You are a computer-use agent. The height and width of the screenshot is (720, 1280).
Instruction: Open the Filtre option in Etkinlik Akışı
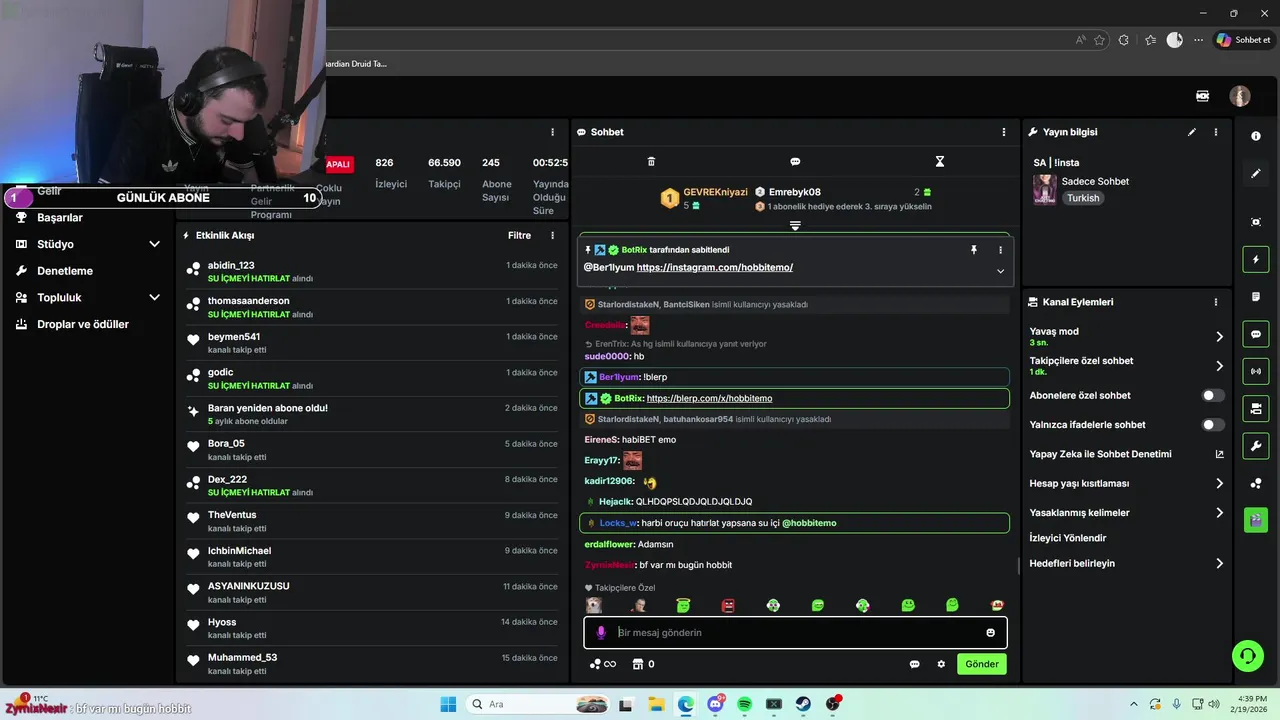519,236
